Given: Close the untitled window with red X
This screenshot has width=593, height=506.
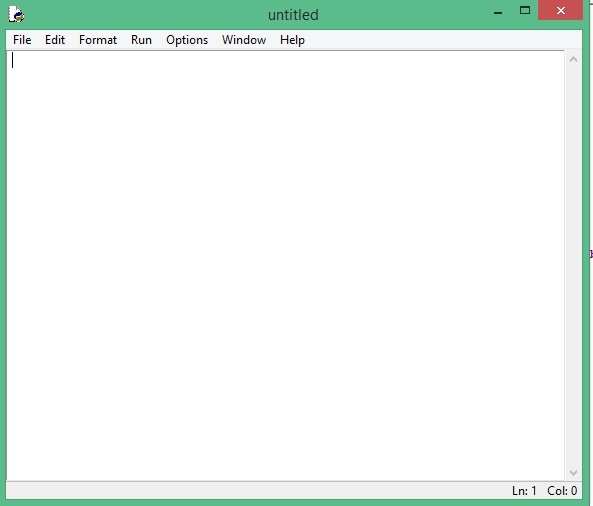Looking at the screenshot, I should tap(560, 11).
